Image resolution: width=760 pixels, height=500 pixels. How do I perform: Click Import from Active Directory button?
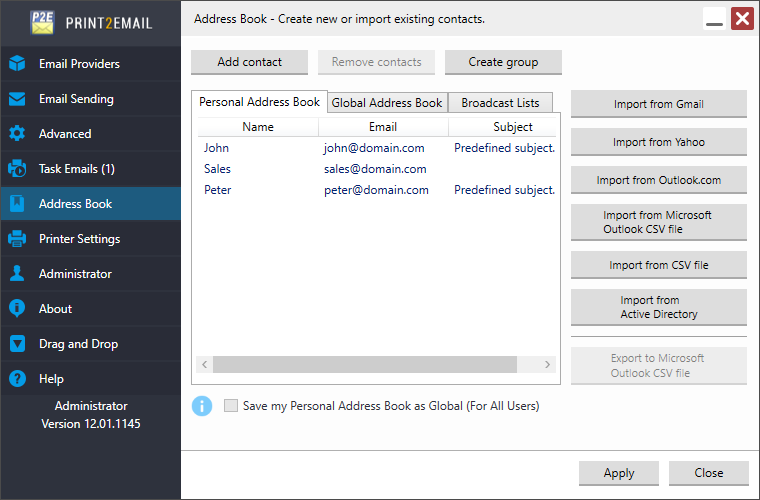coord(659,307)
